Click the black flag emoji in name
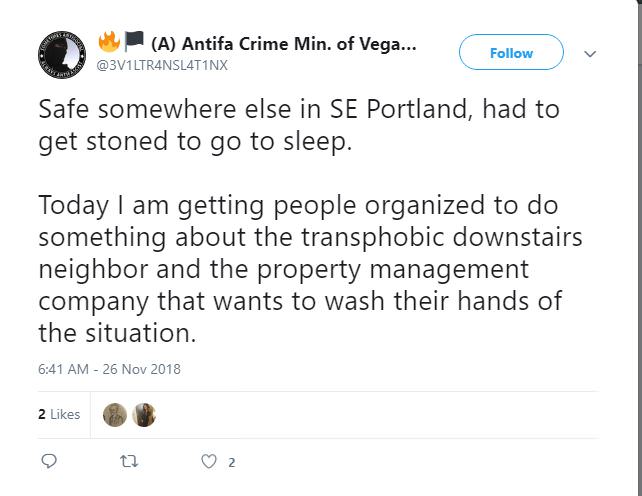This screenshot has height=496, width=642. tap(134, 41)
